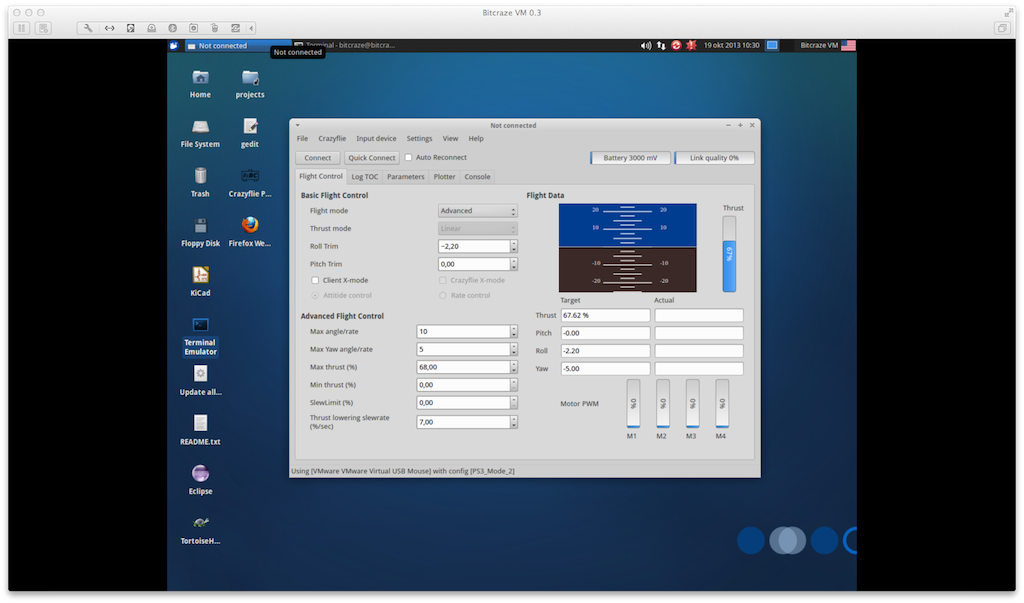
Task: Launch the Firefox Web Browser icon
Action: tap(249, 225)
